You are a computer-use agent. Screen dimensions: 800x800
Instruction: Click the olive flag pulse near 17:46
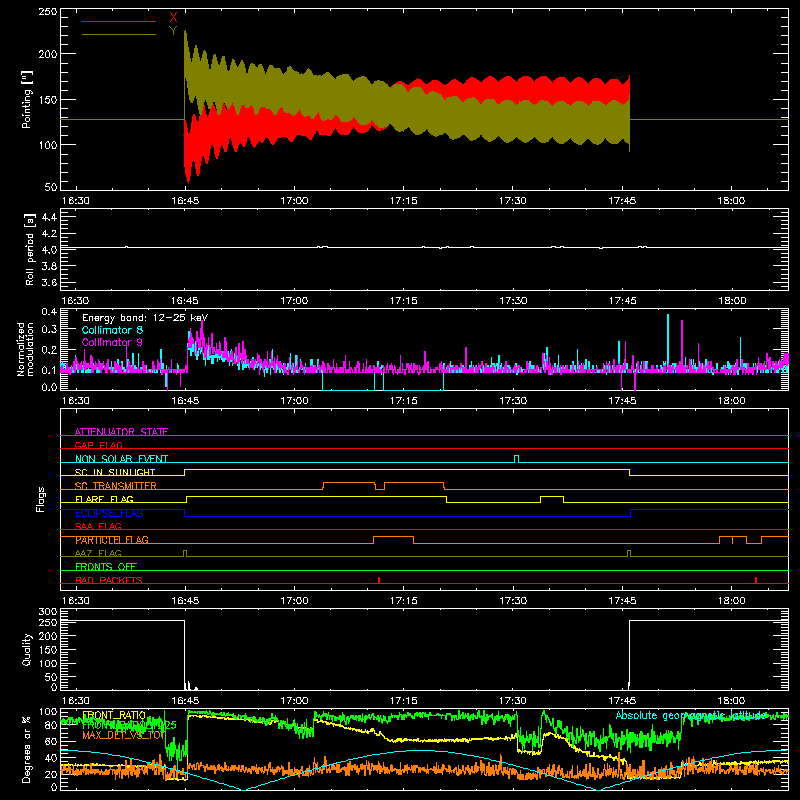tap(629, 553)
